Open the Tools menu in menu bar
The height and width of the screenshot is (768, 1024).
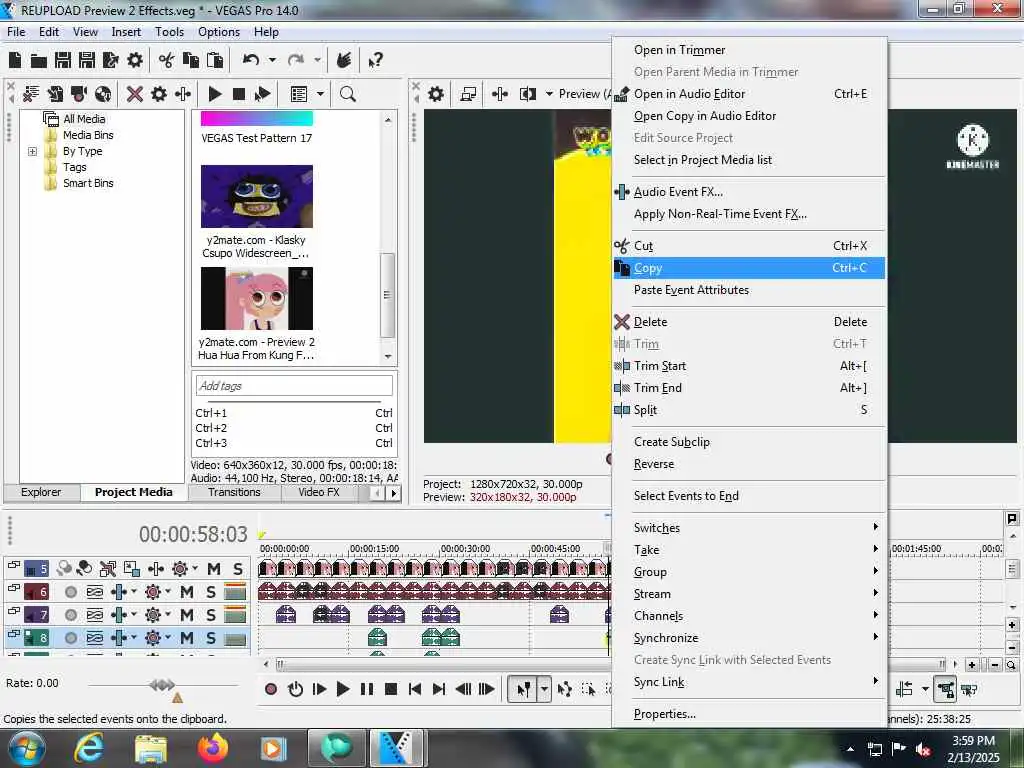[169, 31]
